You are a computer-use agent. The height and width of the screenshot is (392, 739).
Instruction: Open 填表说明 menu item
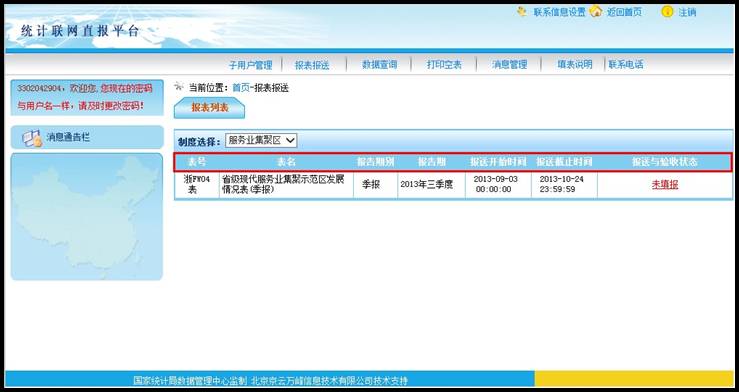(x=575, y=65)
